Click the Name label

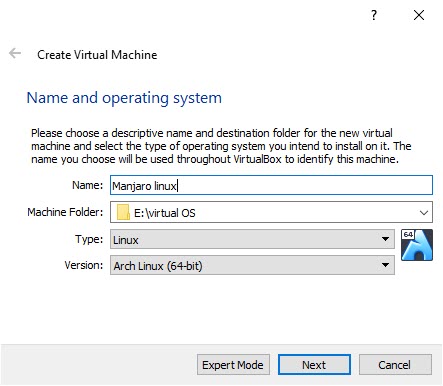tap(88, 185)
